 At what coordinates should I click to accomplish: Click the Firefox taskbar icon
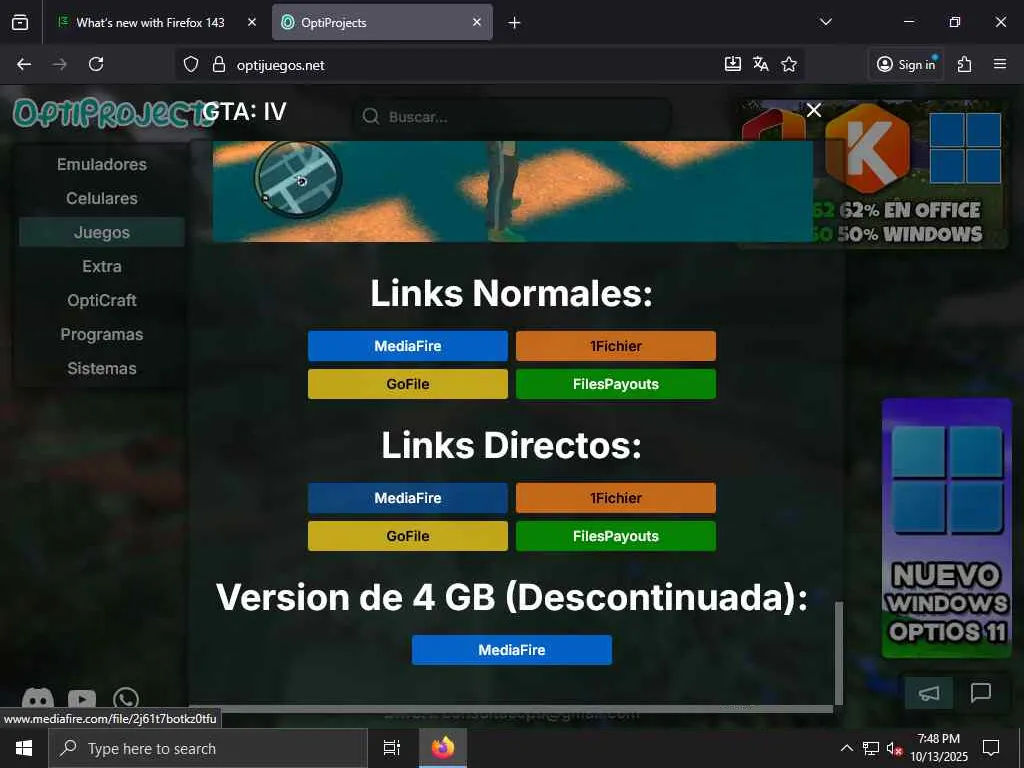(443, 748)
